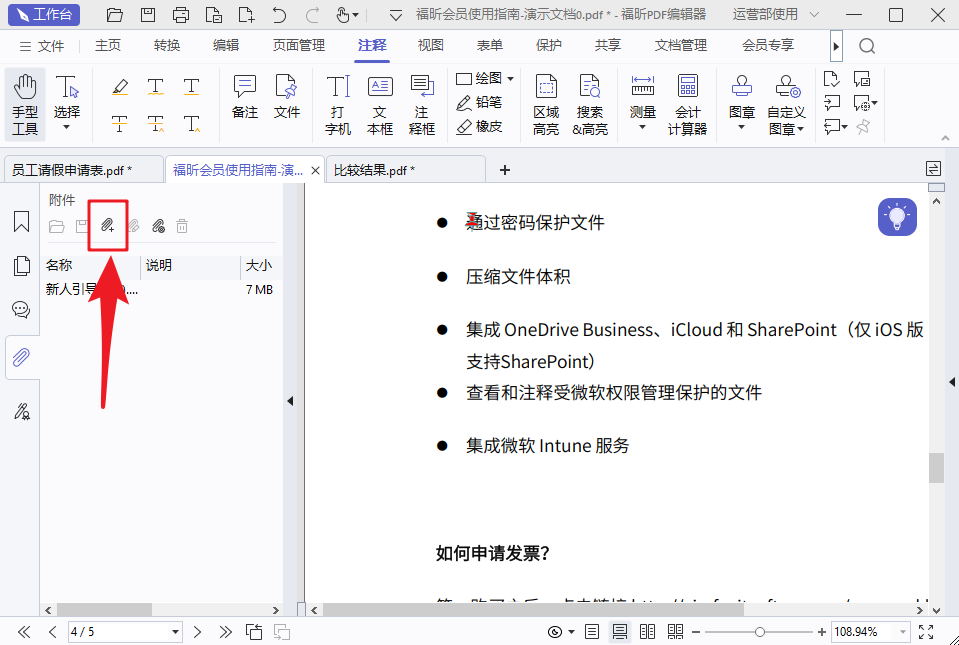Open the zoom percentage dropdown
The height and width of the screenshot is (645, 959).
pyautogui.click(x=904, y=632)
